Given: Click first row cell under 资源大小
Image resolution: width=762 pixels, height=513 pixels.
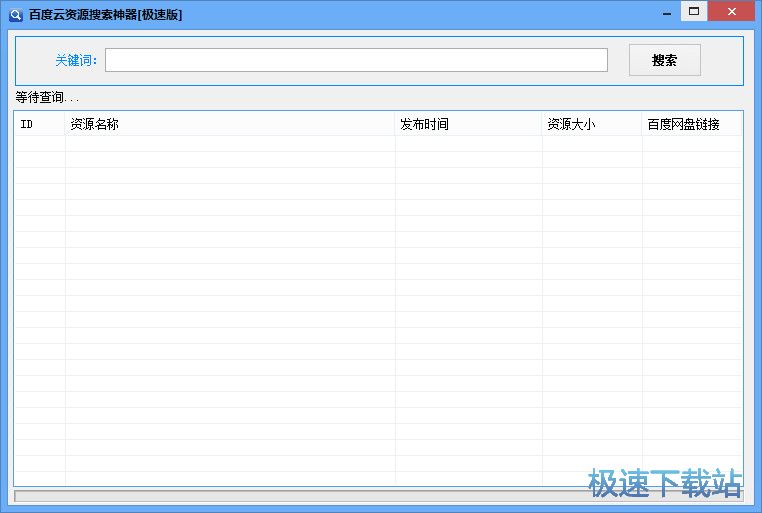Looking at the screenshot, I should [x=592, y=144].
